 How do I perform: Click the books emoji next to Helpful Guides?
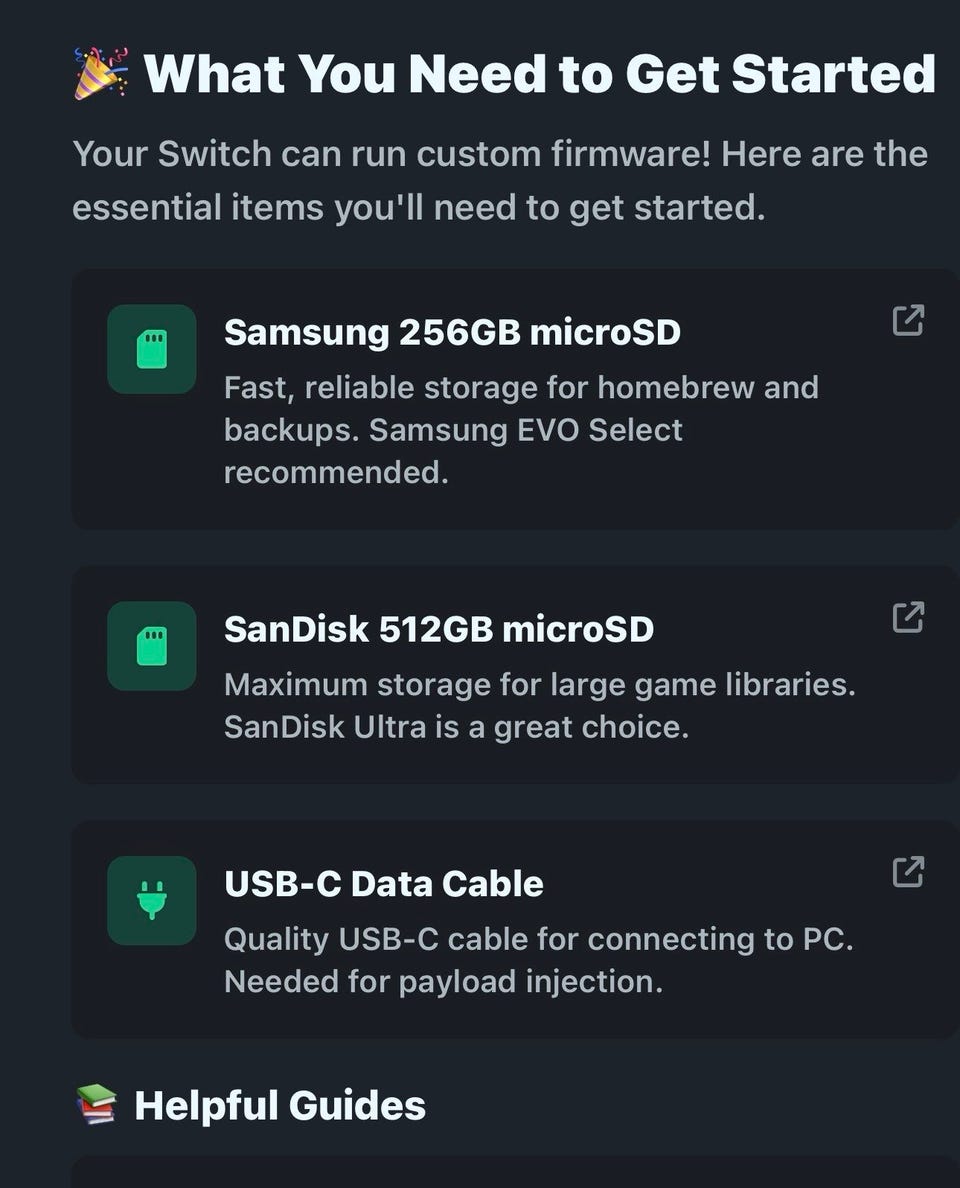(96, 1106)
